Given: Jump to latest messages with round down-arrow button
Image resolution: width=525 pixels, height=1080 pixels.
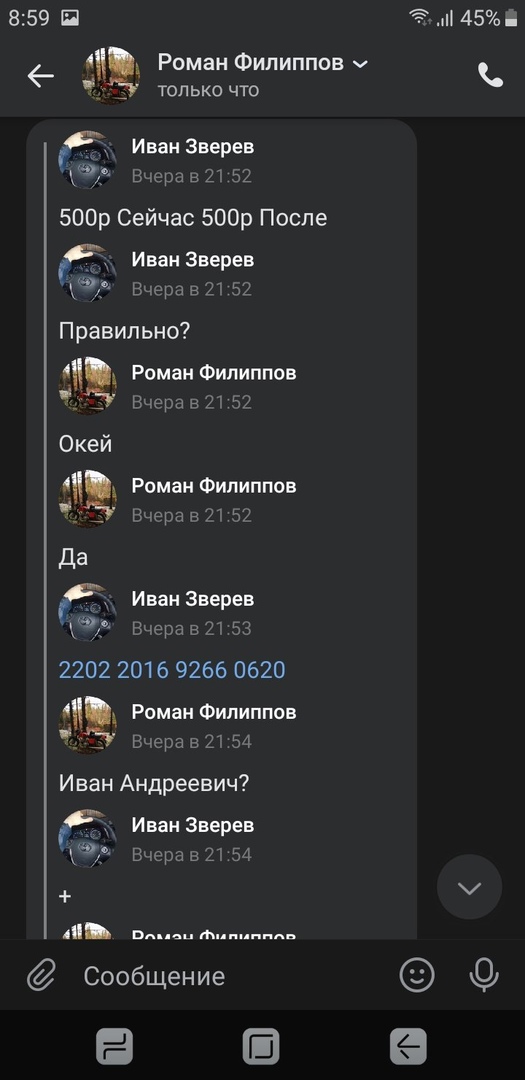Looking at the screenshot, I should (x=469, y=887).
